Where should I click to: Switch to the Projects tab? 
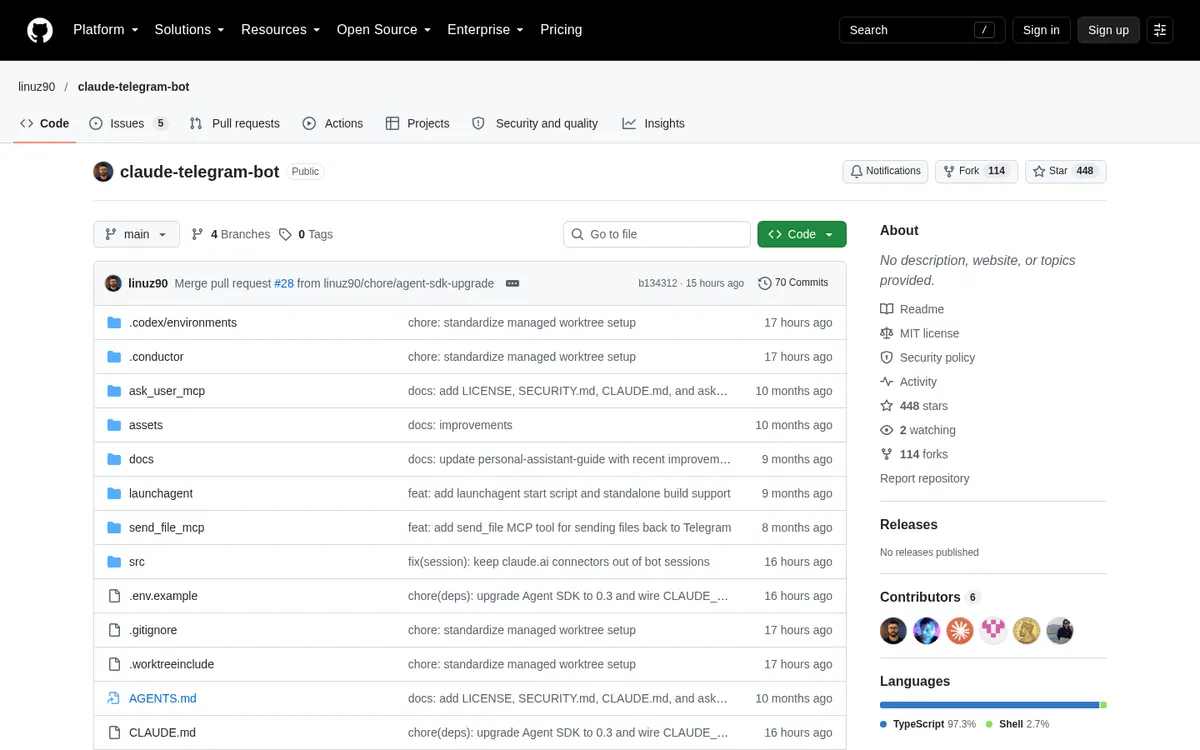(x=418, y=123)
